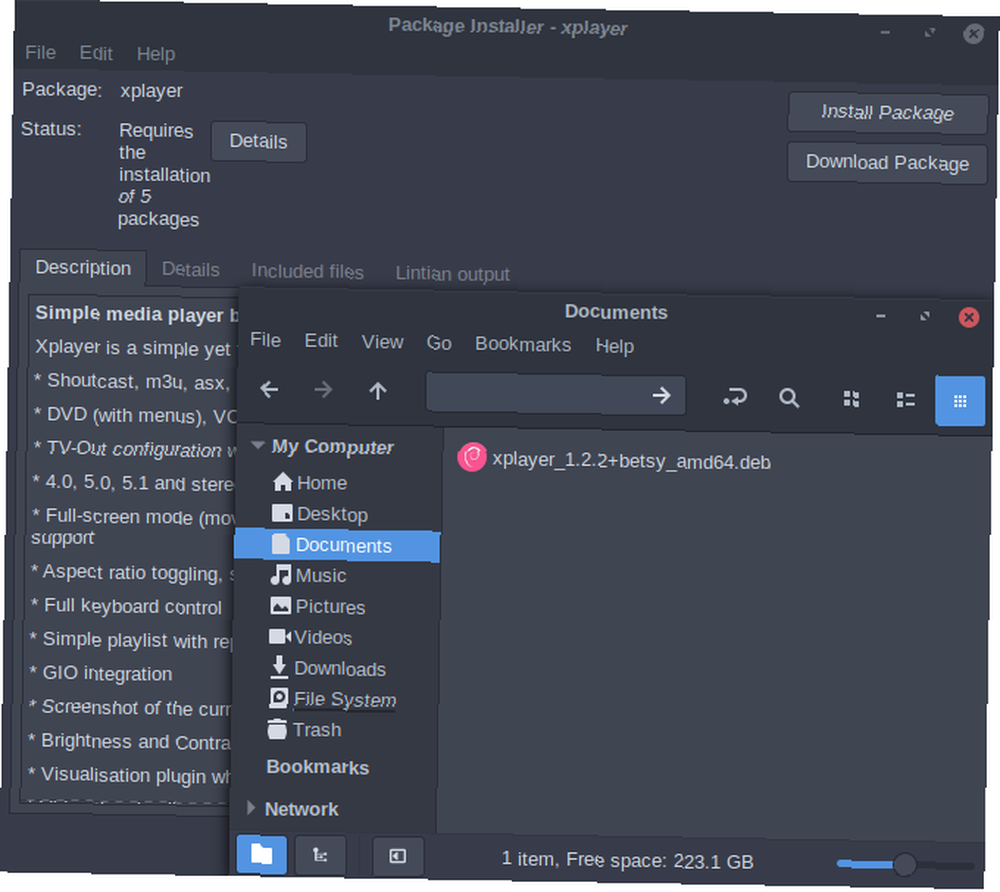1000x892 pixels.
Task: Show tree view in the sidebar
Action: click(320, 855)
